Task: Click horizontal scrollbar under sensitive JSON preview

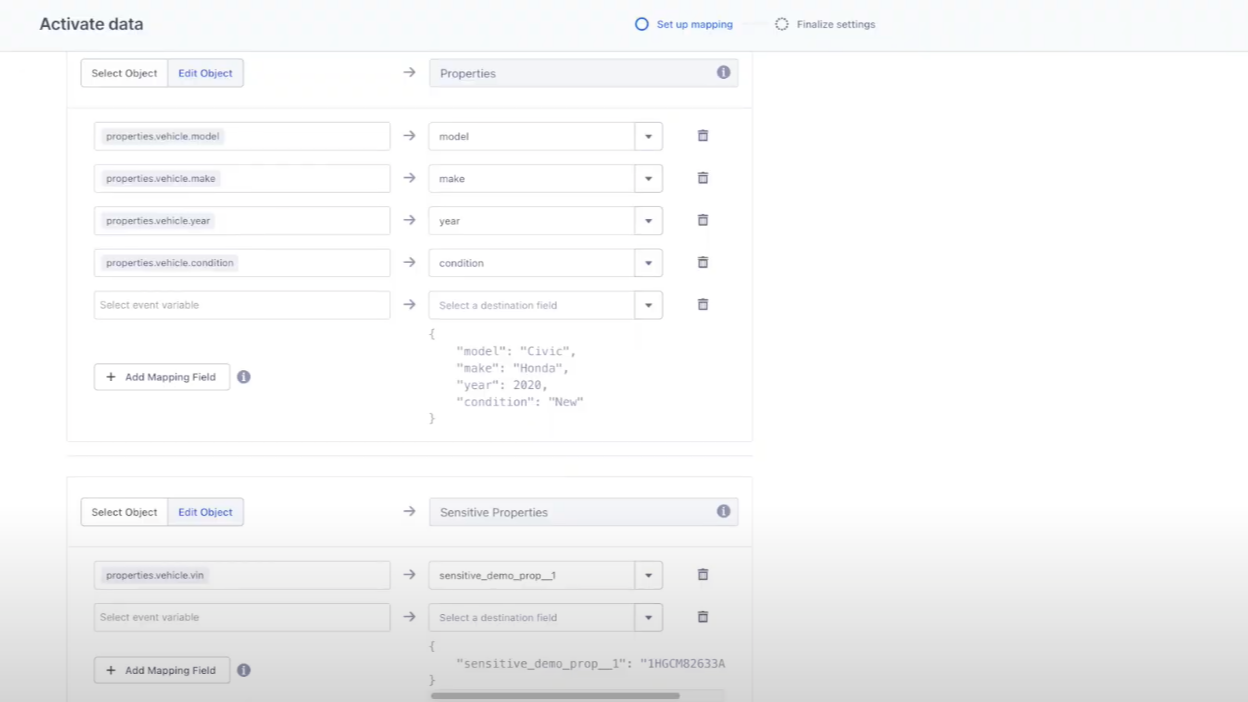Action: (x=555, y=695)
